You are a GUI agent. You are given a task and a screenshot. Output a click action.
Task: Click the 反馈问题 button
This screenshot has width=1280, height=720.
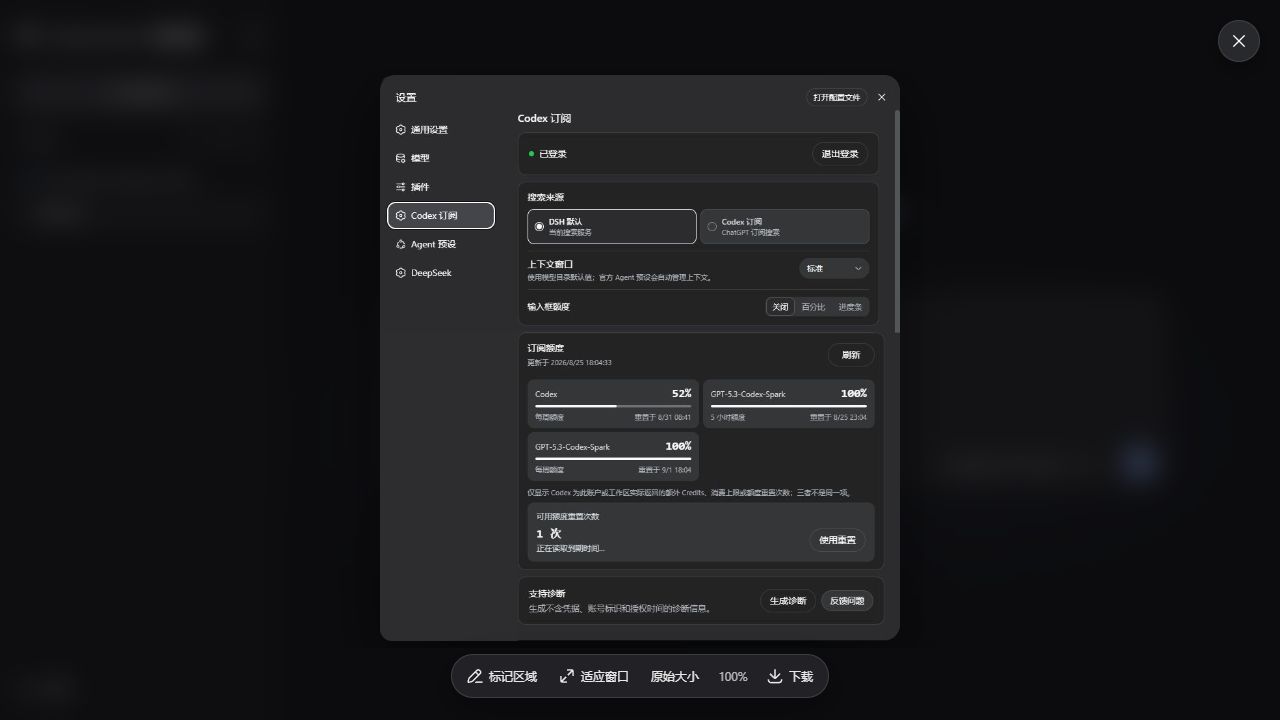847,601
